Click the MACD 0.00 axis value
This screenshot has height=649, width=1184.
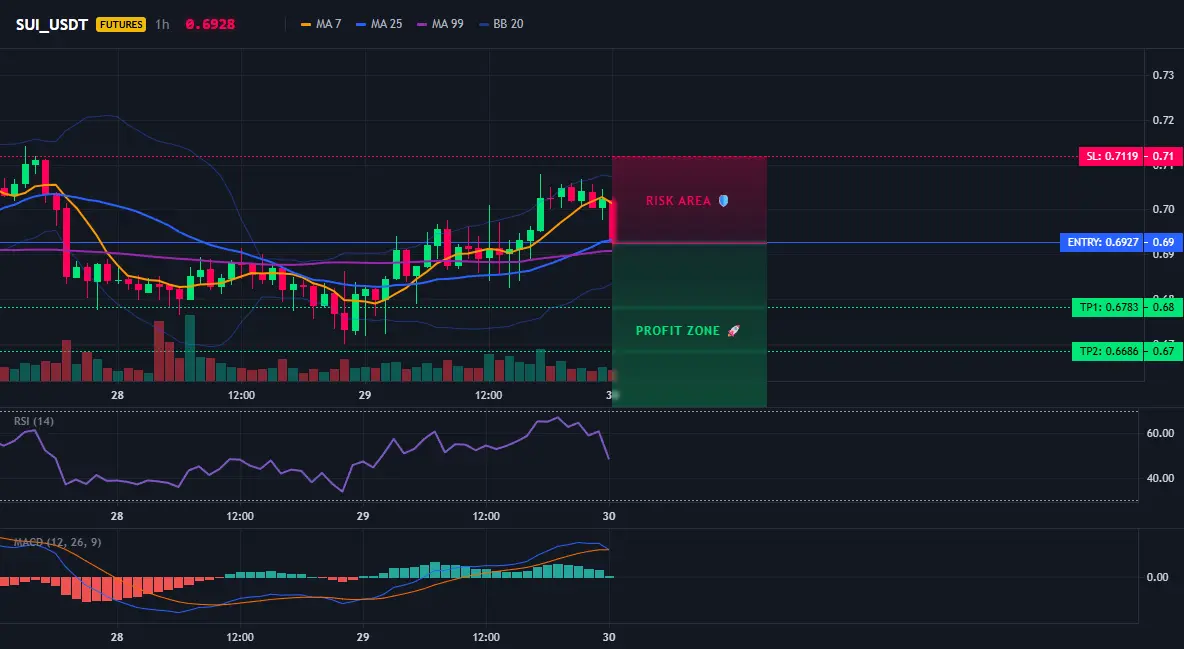[1158, 577]
